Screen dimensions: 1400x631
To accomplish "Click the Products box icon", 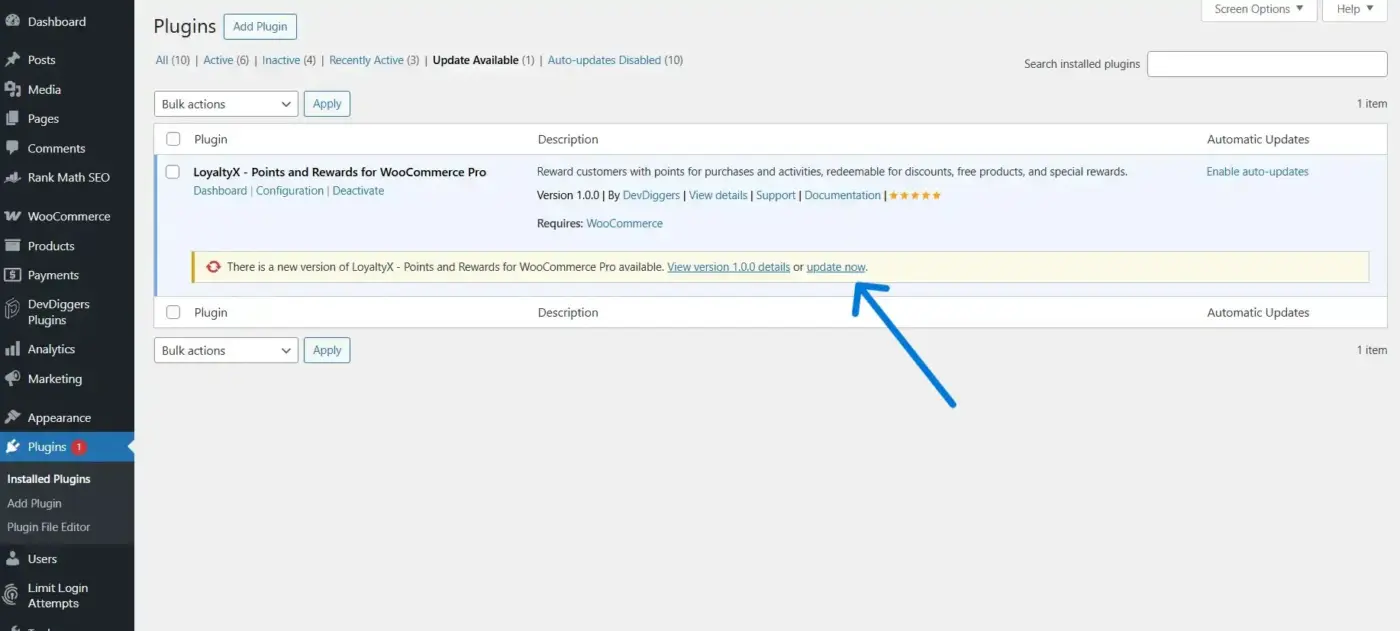I will [x=12, y=245].
